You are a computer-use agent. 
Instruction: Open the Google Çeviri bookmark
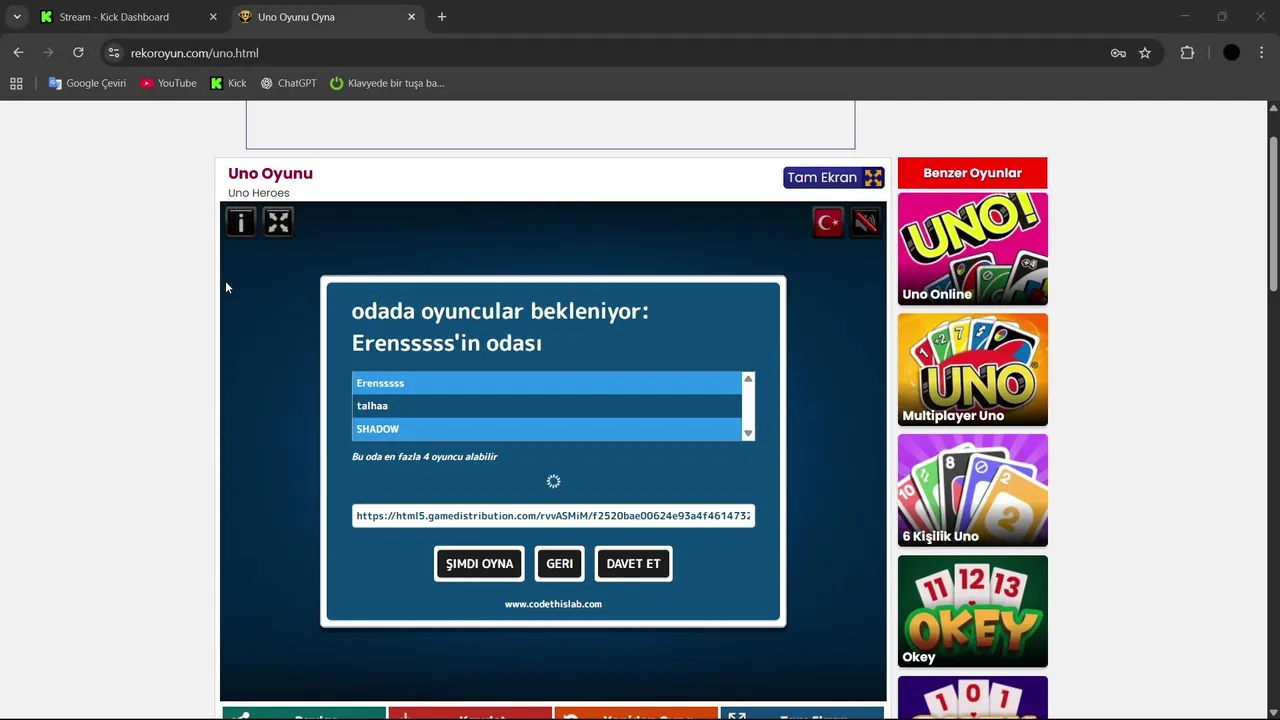tap(88, 83)
